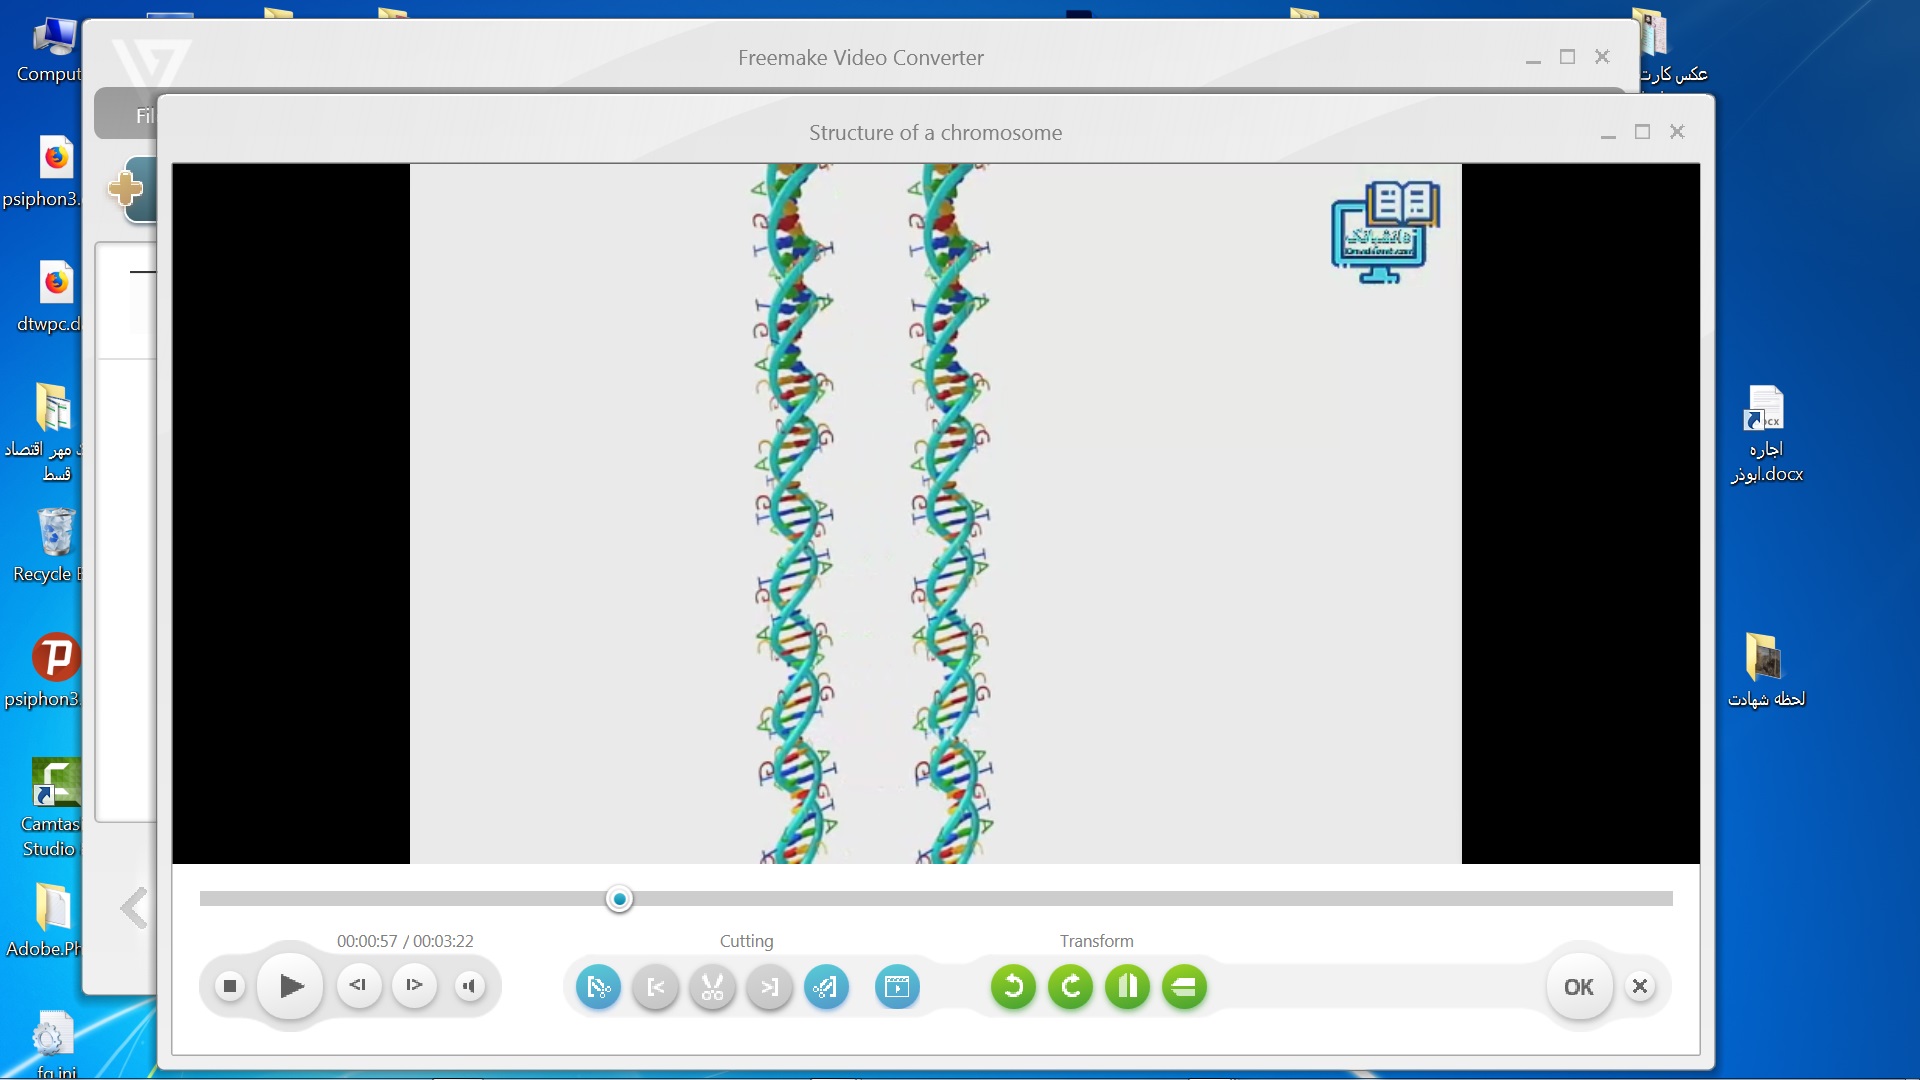Rotate the video clockwise
This screenshot has height=1080, width=1920.
click(1071, 987)
